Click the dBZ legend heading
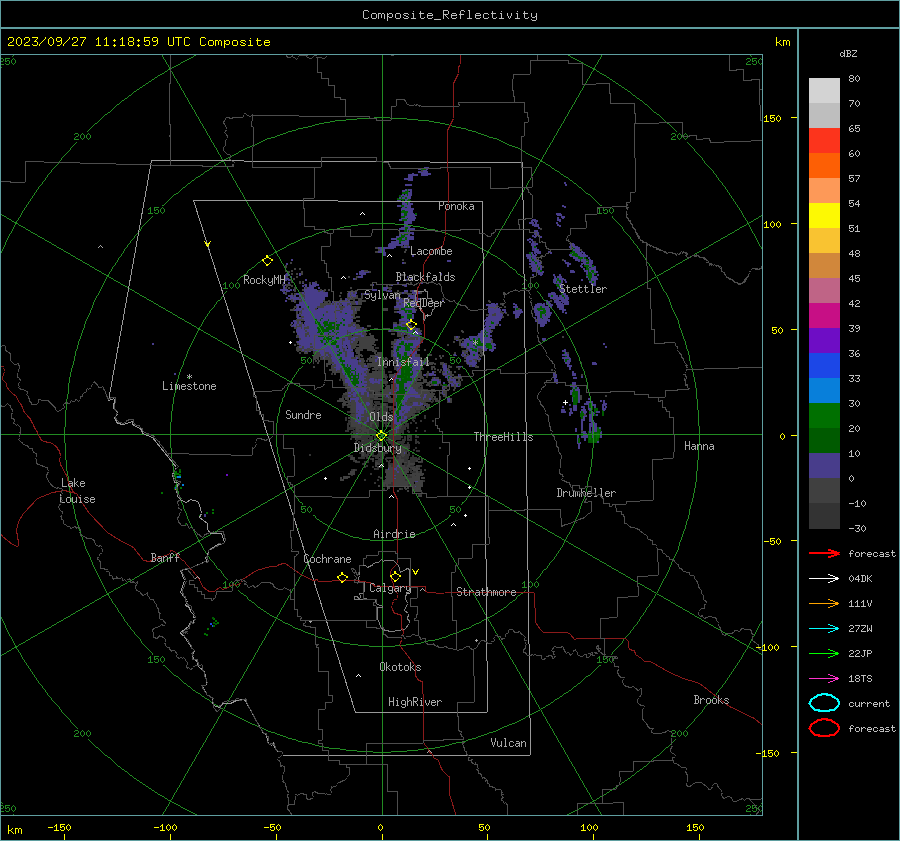Viewport: 900px width, 841px height. point(848,53)
